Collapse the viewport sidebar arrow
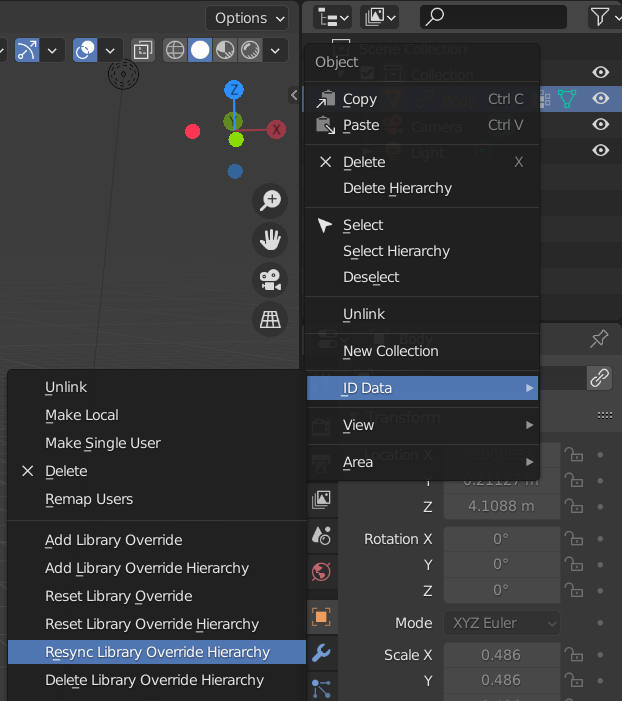Screen dimensions: 622x701 (x=294, y=95)
